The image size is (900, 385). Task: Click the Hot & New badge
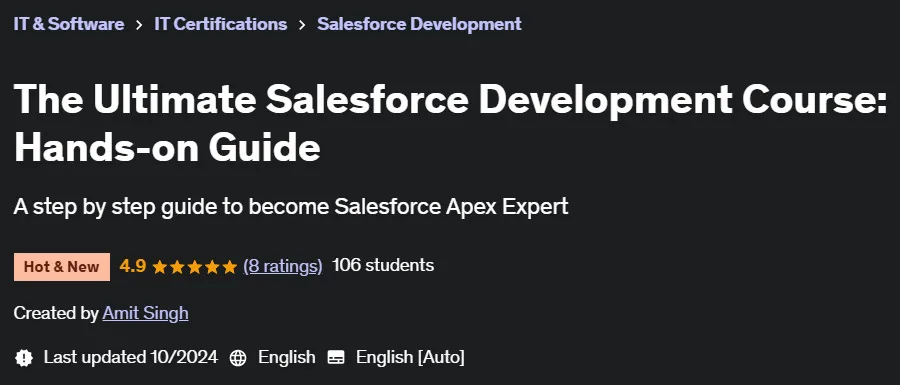point(61,267)
